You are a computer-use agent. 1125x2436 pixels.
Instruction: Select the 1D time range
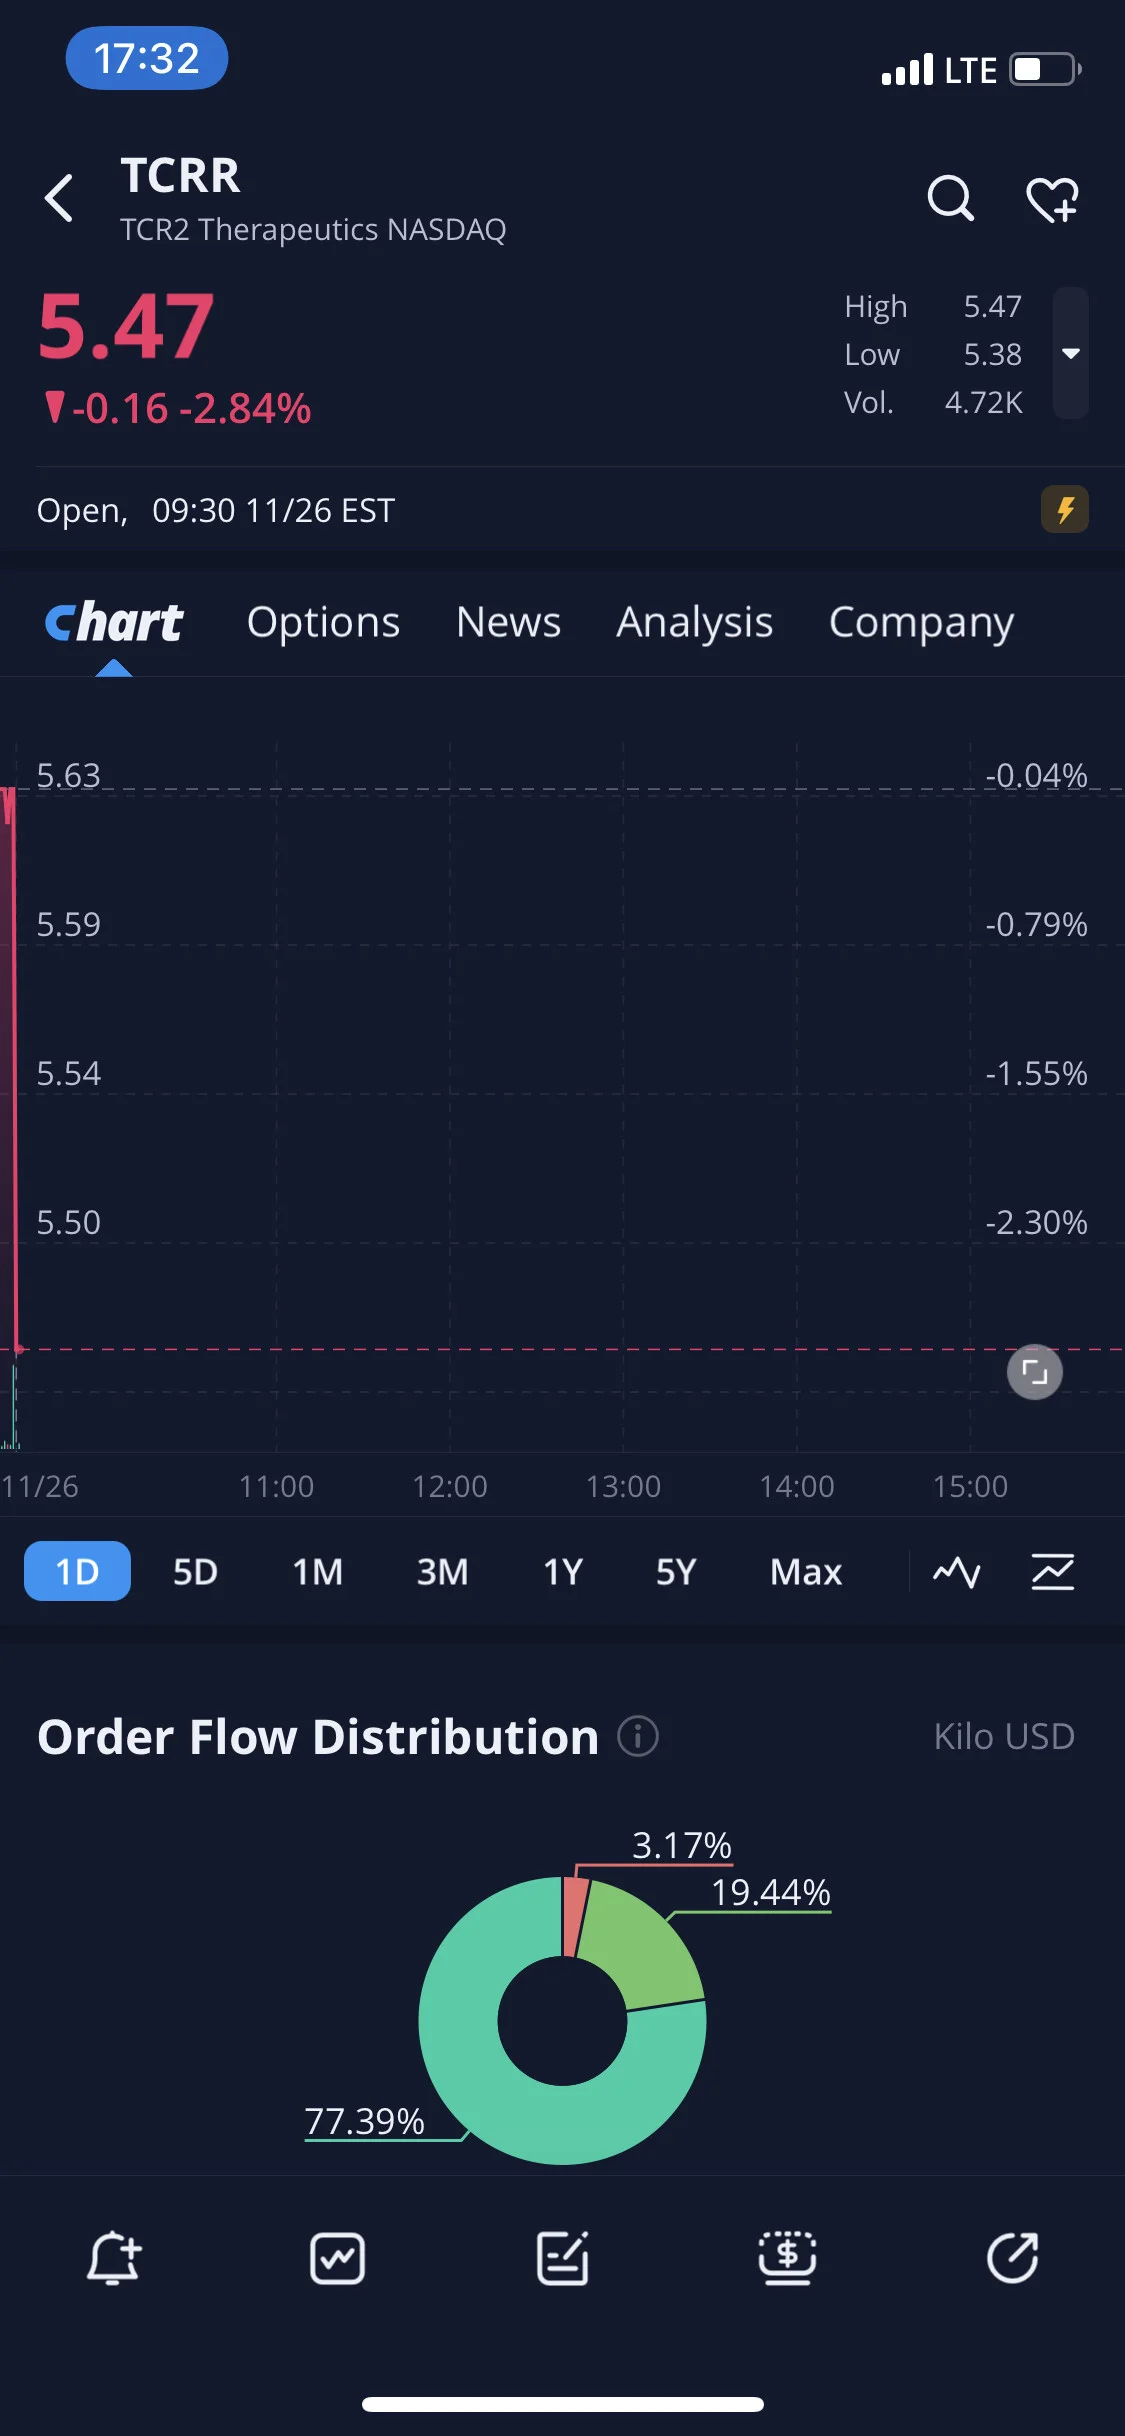(x=77, y=1571)
